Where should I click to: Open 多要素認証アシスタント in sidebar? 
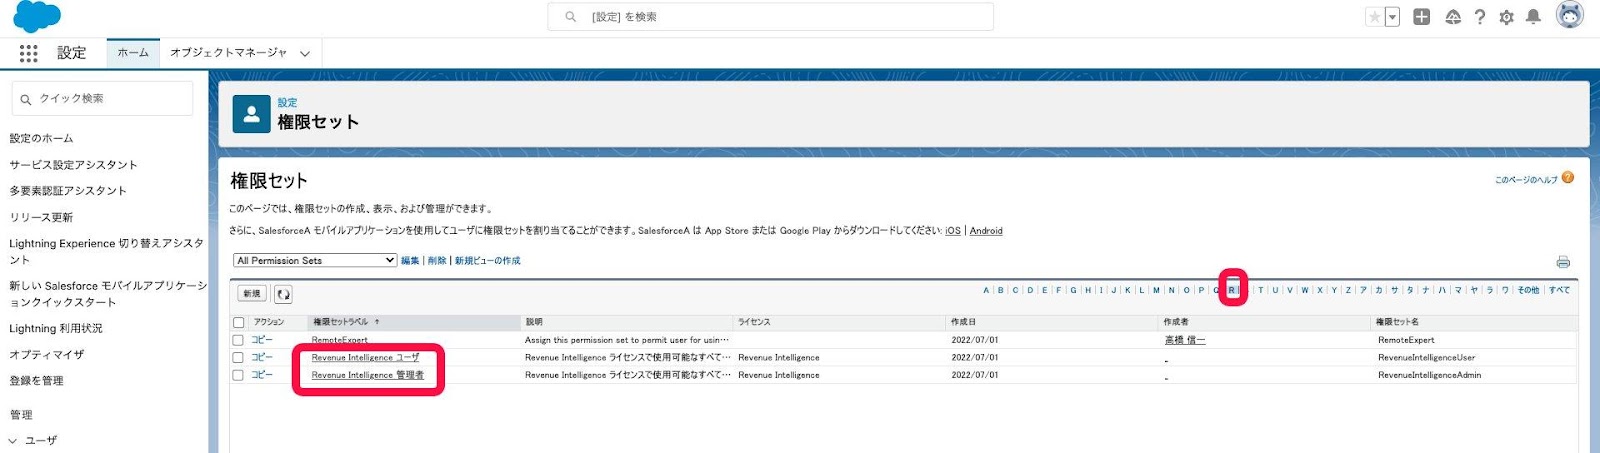pyautogui.click(x=68, y=190)
